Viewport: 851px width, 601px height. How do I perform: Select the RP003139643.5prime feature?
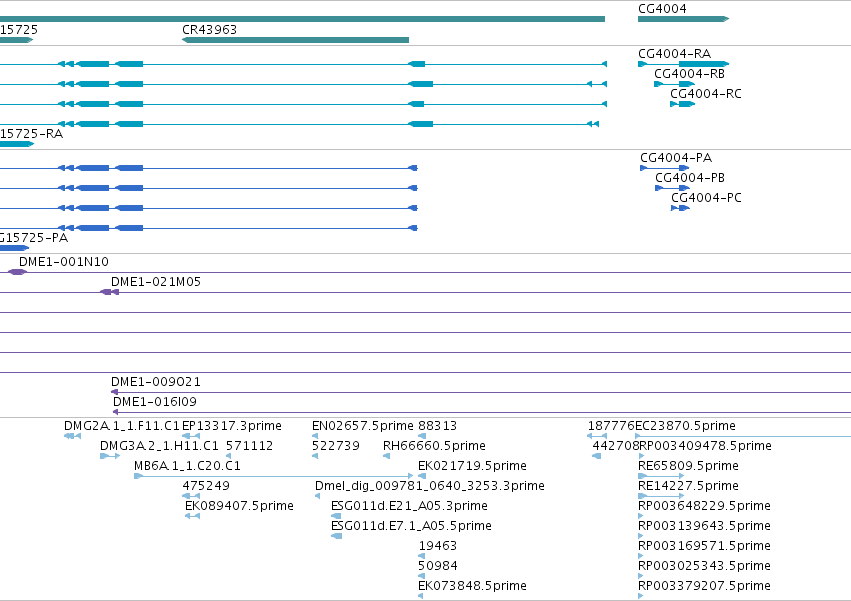click(x=641, y=536)
